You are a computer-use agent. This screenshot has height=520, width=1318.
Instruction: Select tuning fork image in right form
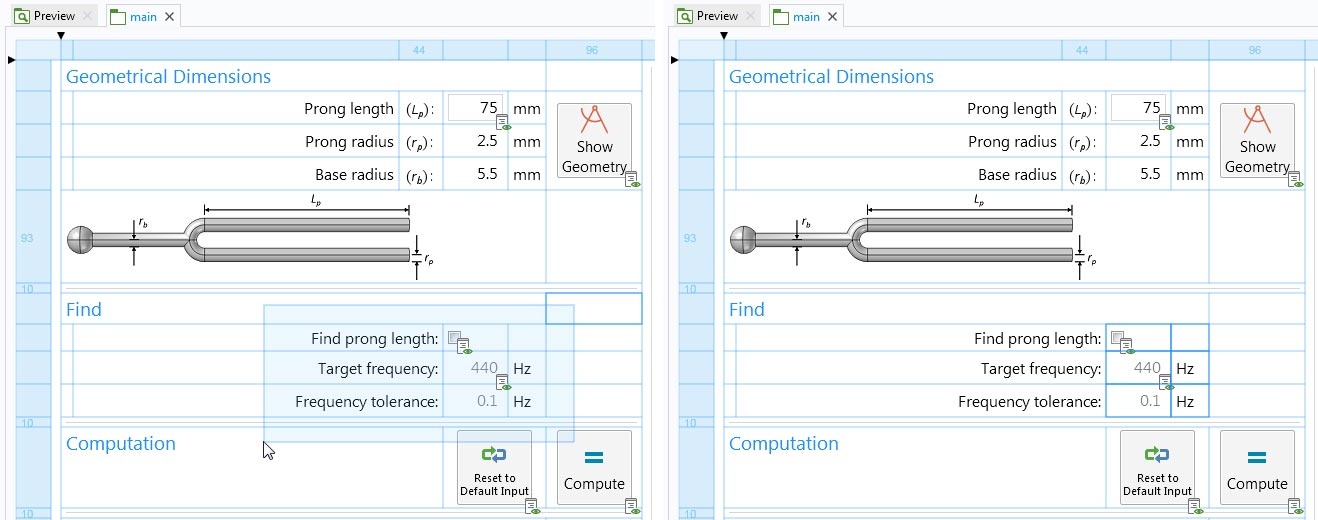913,240
